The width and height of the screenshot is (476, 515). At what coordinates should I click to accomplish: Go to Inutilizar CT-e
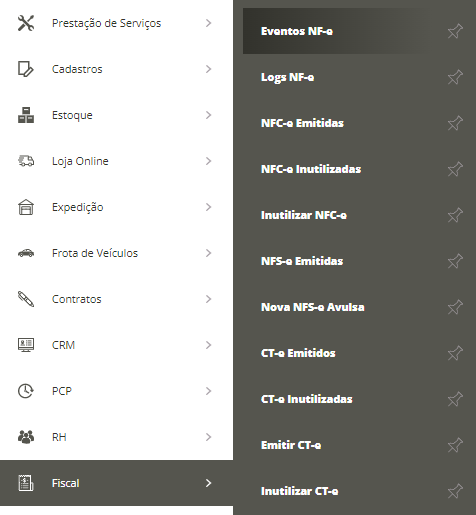click(300, 491)
